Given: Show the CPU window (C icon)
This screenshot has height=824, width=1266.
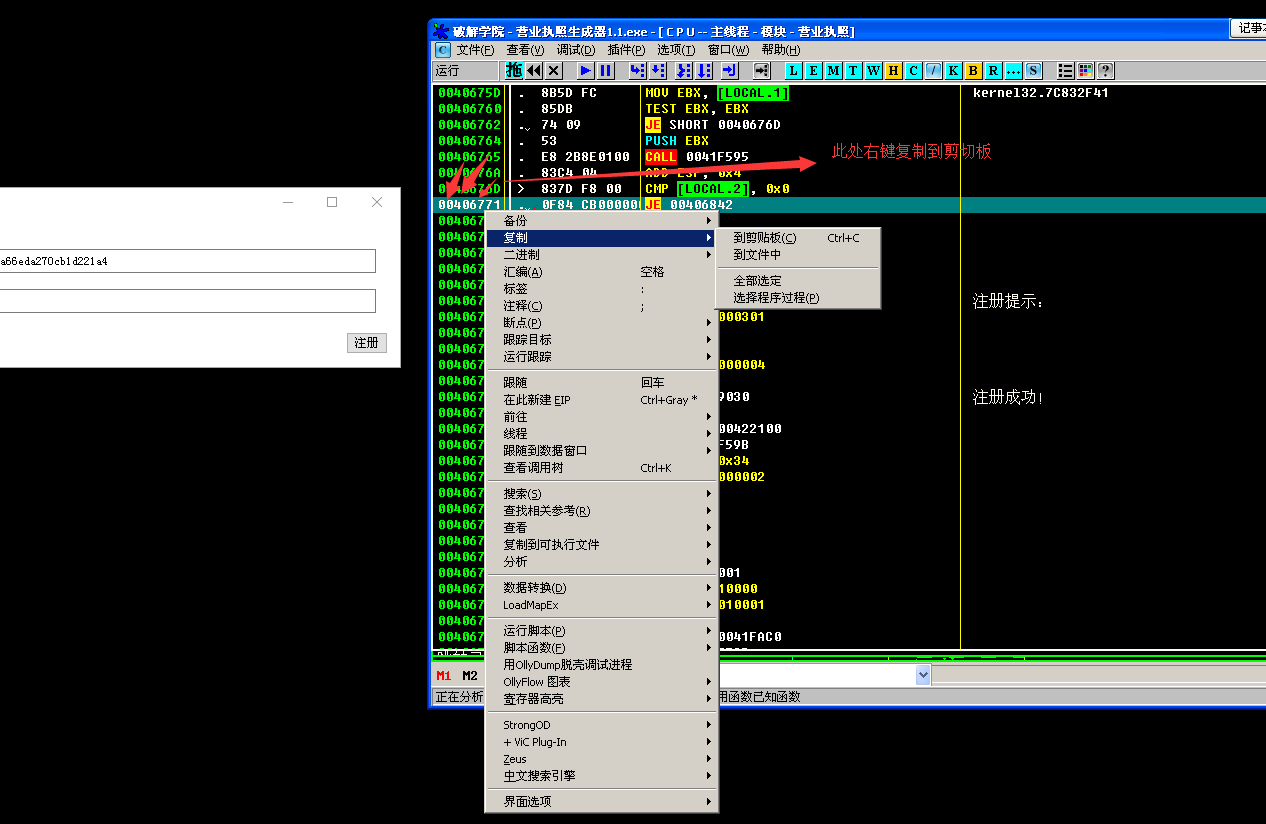Looking at the screenshot, I should [913, 71].
